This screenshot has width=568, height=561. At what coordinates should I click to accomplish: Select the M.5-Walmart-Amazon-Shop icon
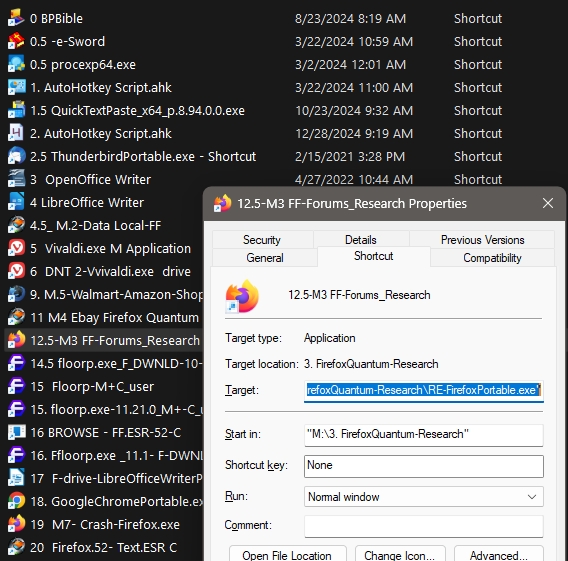[16, 294]
